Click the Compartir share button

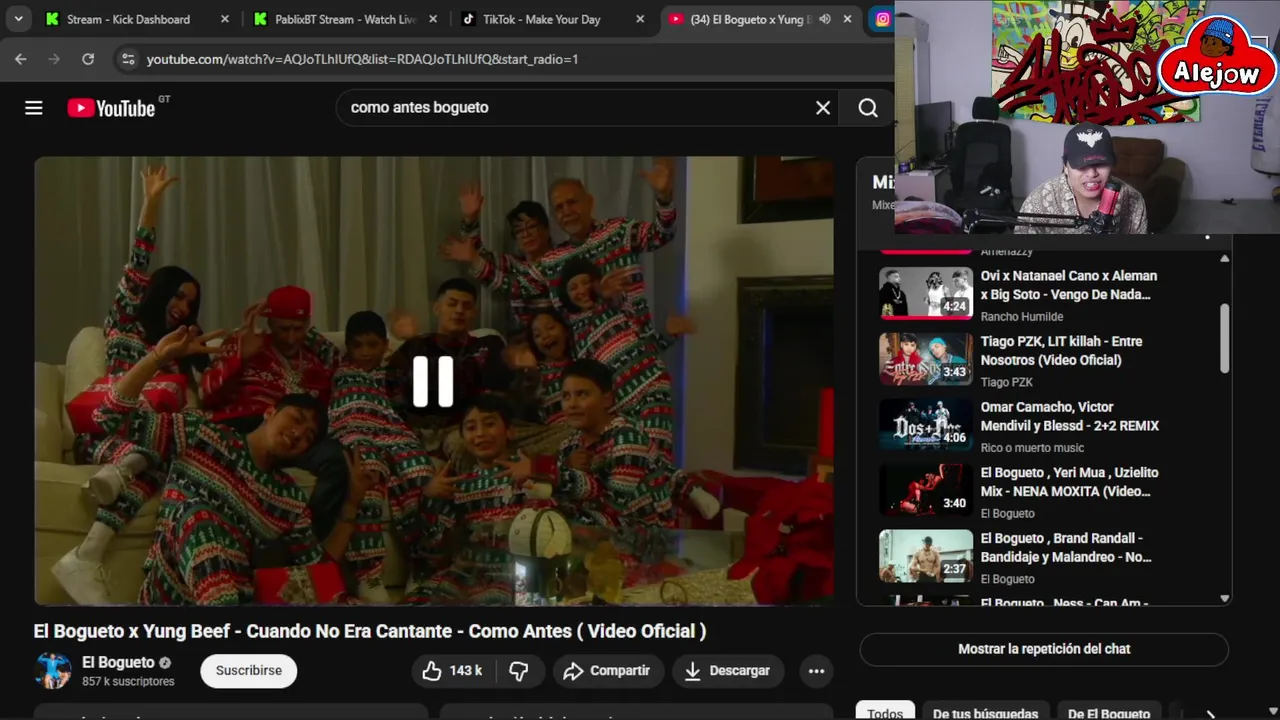(x=607, y=671)
